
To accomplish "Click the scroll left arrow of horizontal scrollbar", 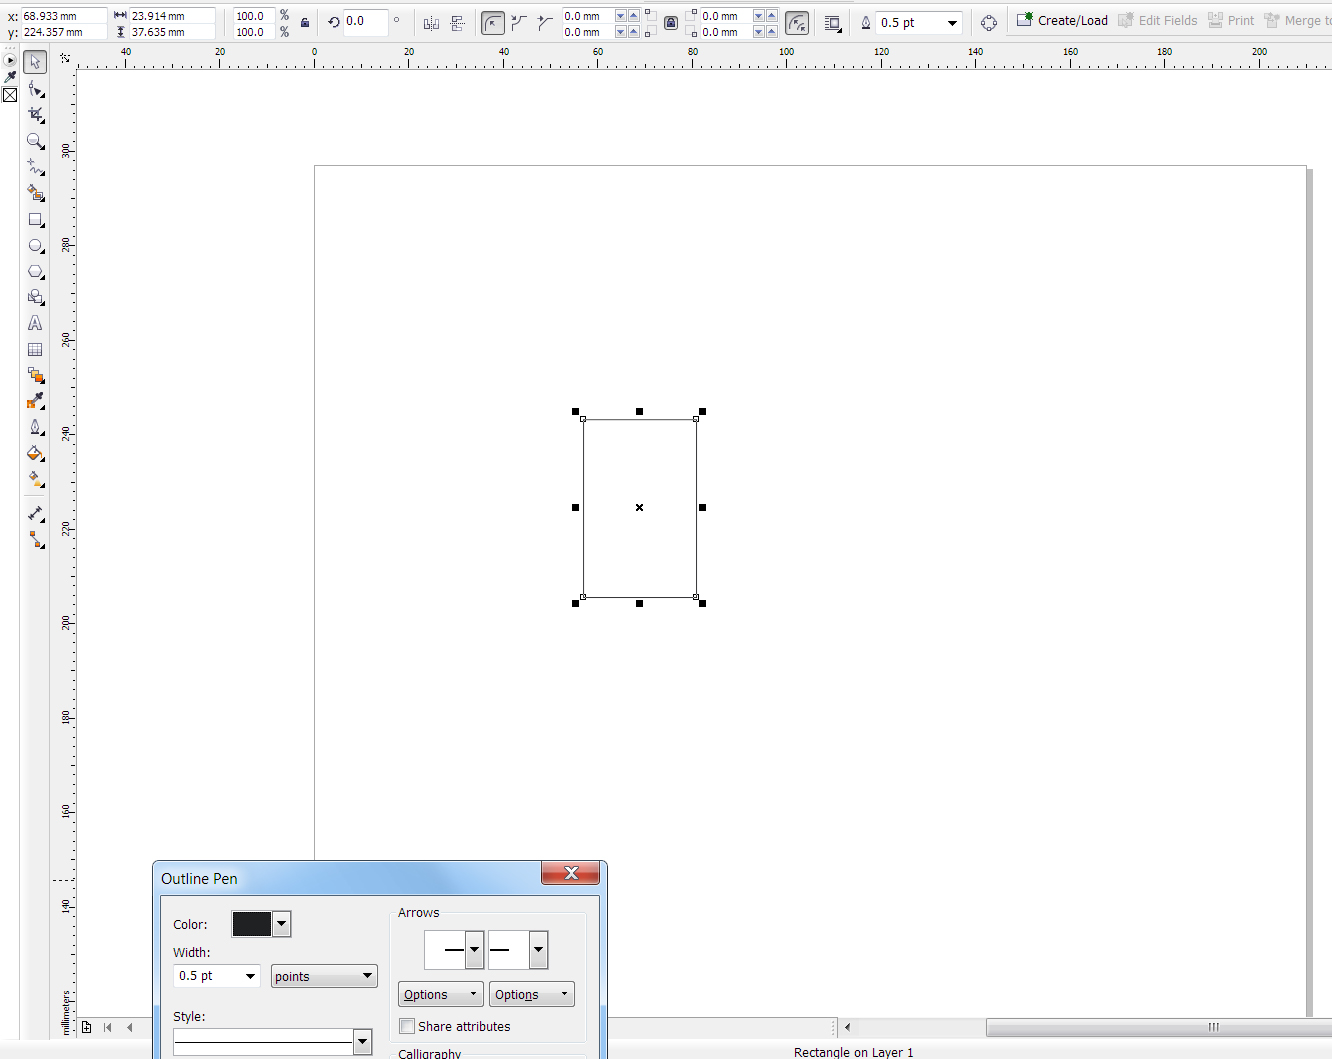I will tap(848, 1027).
